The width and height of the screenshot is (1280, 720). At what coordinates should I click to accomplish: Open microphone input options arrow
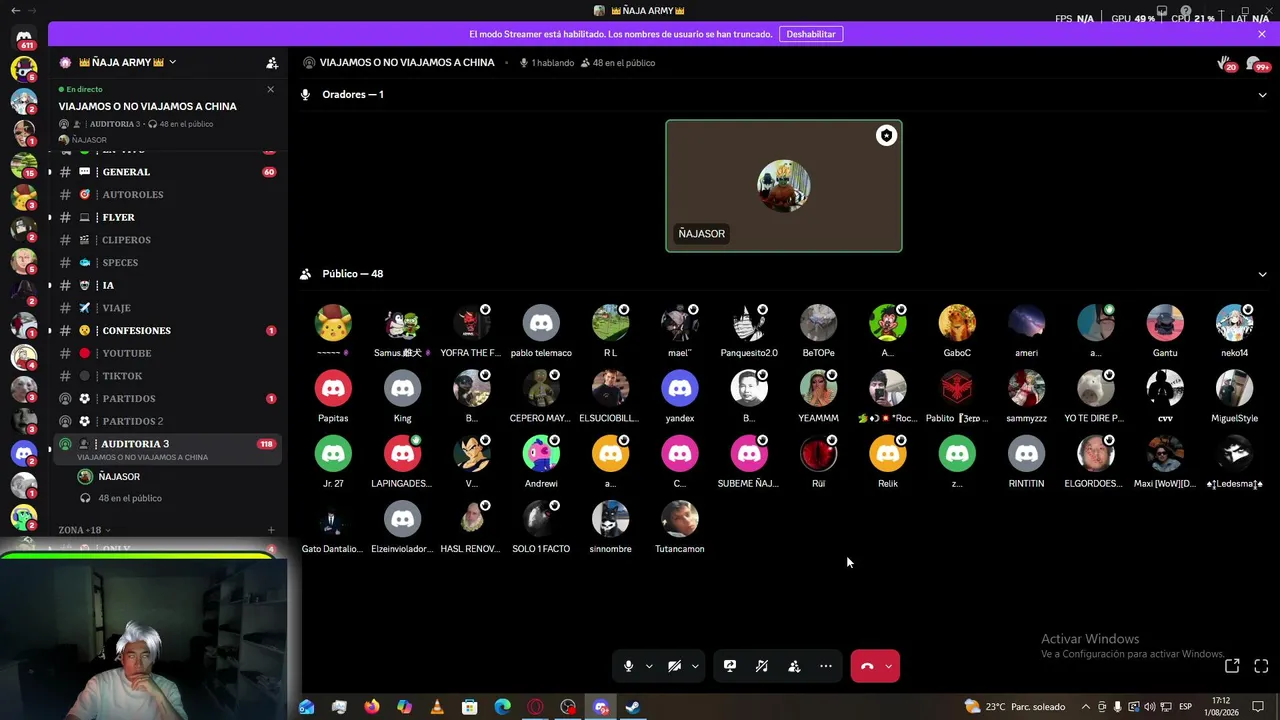(649, 666)
